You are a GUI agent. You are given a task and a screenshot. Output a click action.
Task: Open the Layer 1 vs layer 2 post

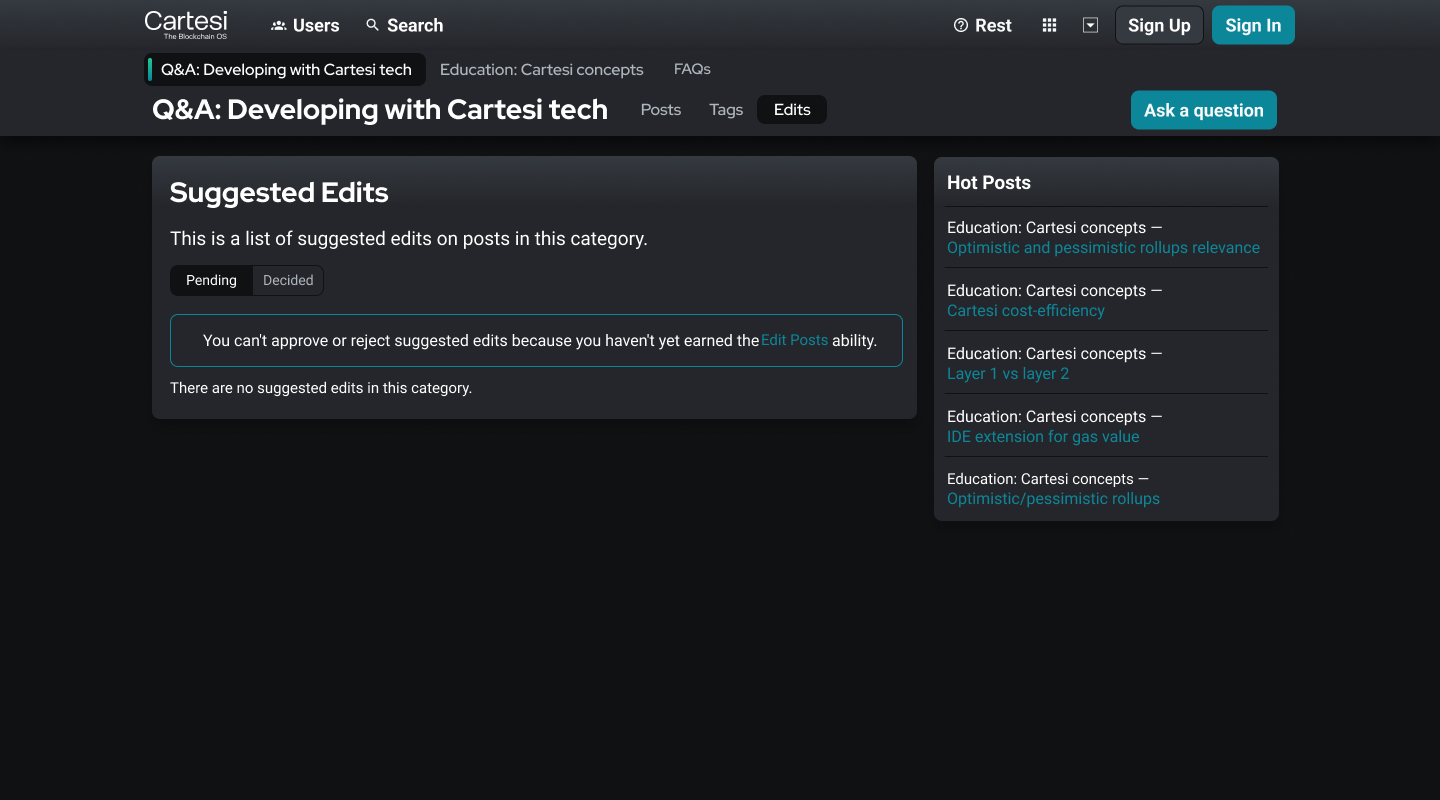(x=1007, y=374)
